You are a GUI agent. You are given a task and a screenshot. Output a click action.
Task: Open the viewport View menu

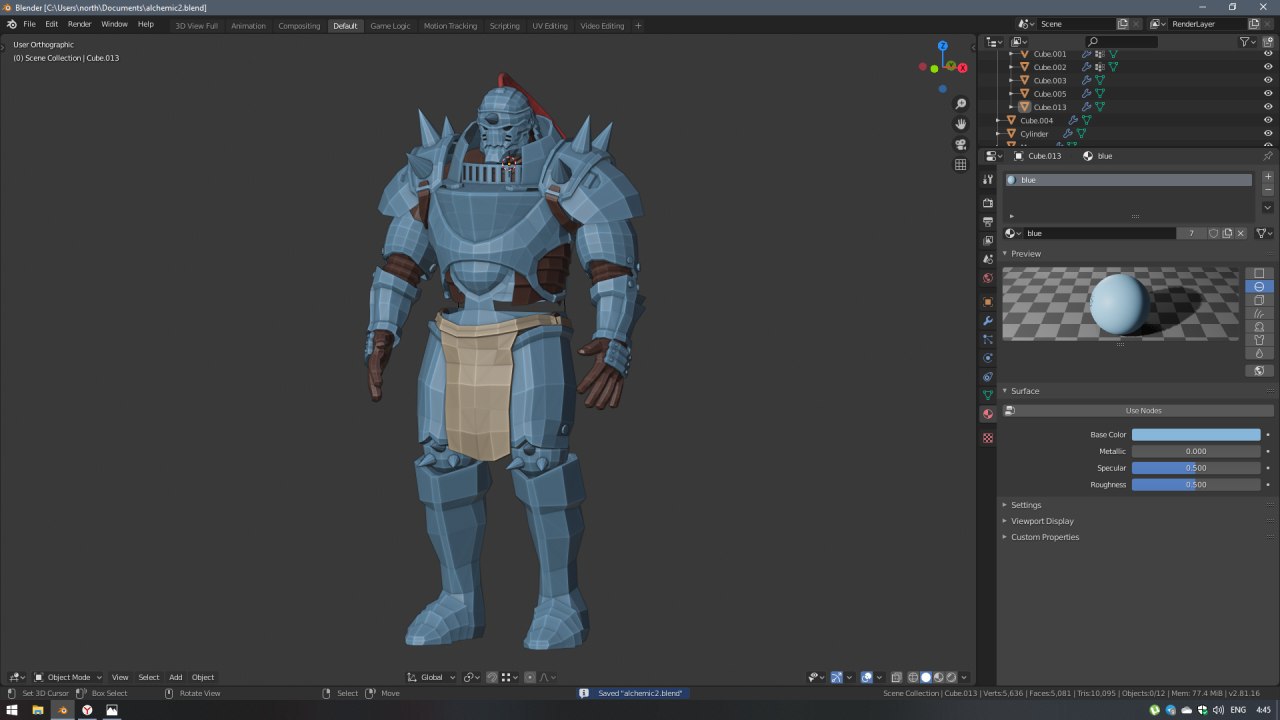(120, 677)
